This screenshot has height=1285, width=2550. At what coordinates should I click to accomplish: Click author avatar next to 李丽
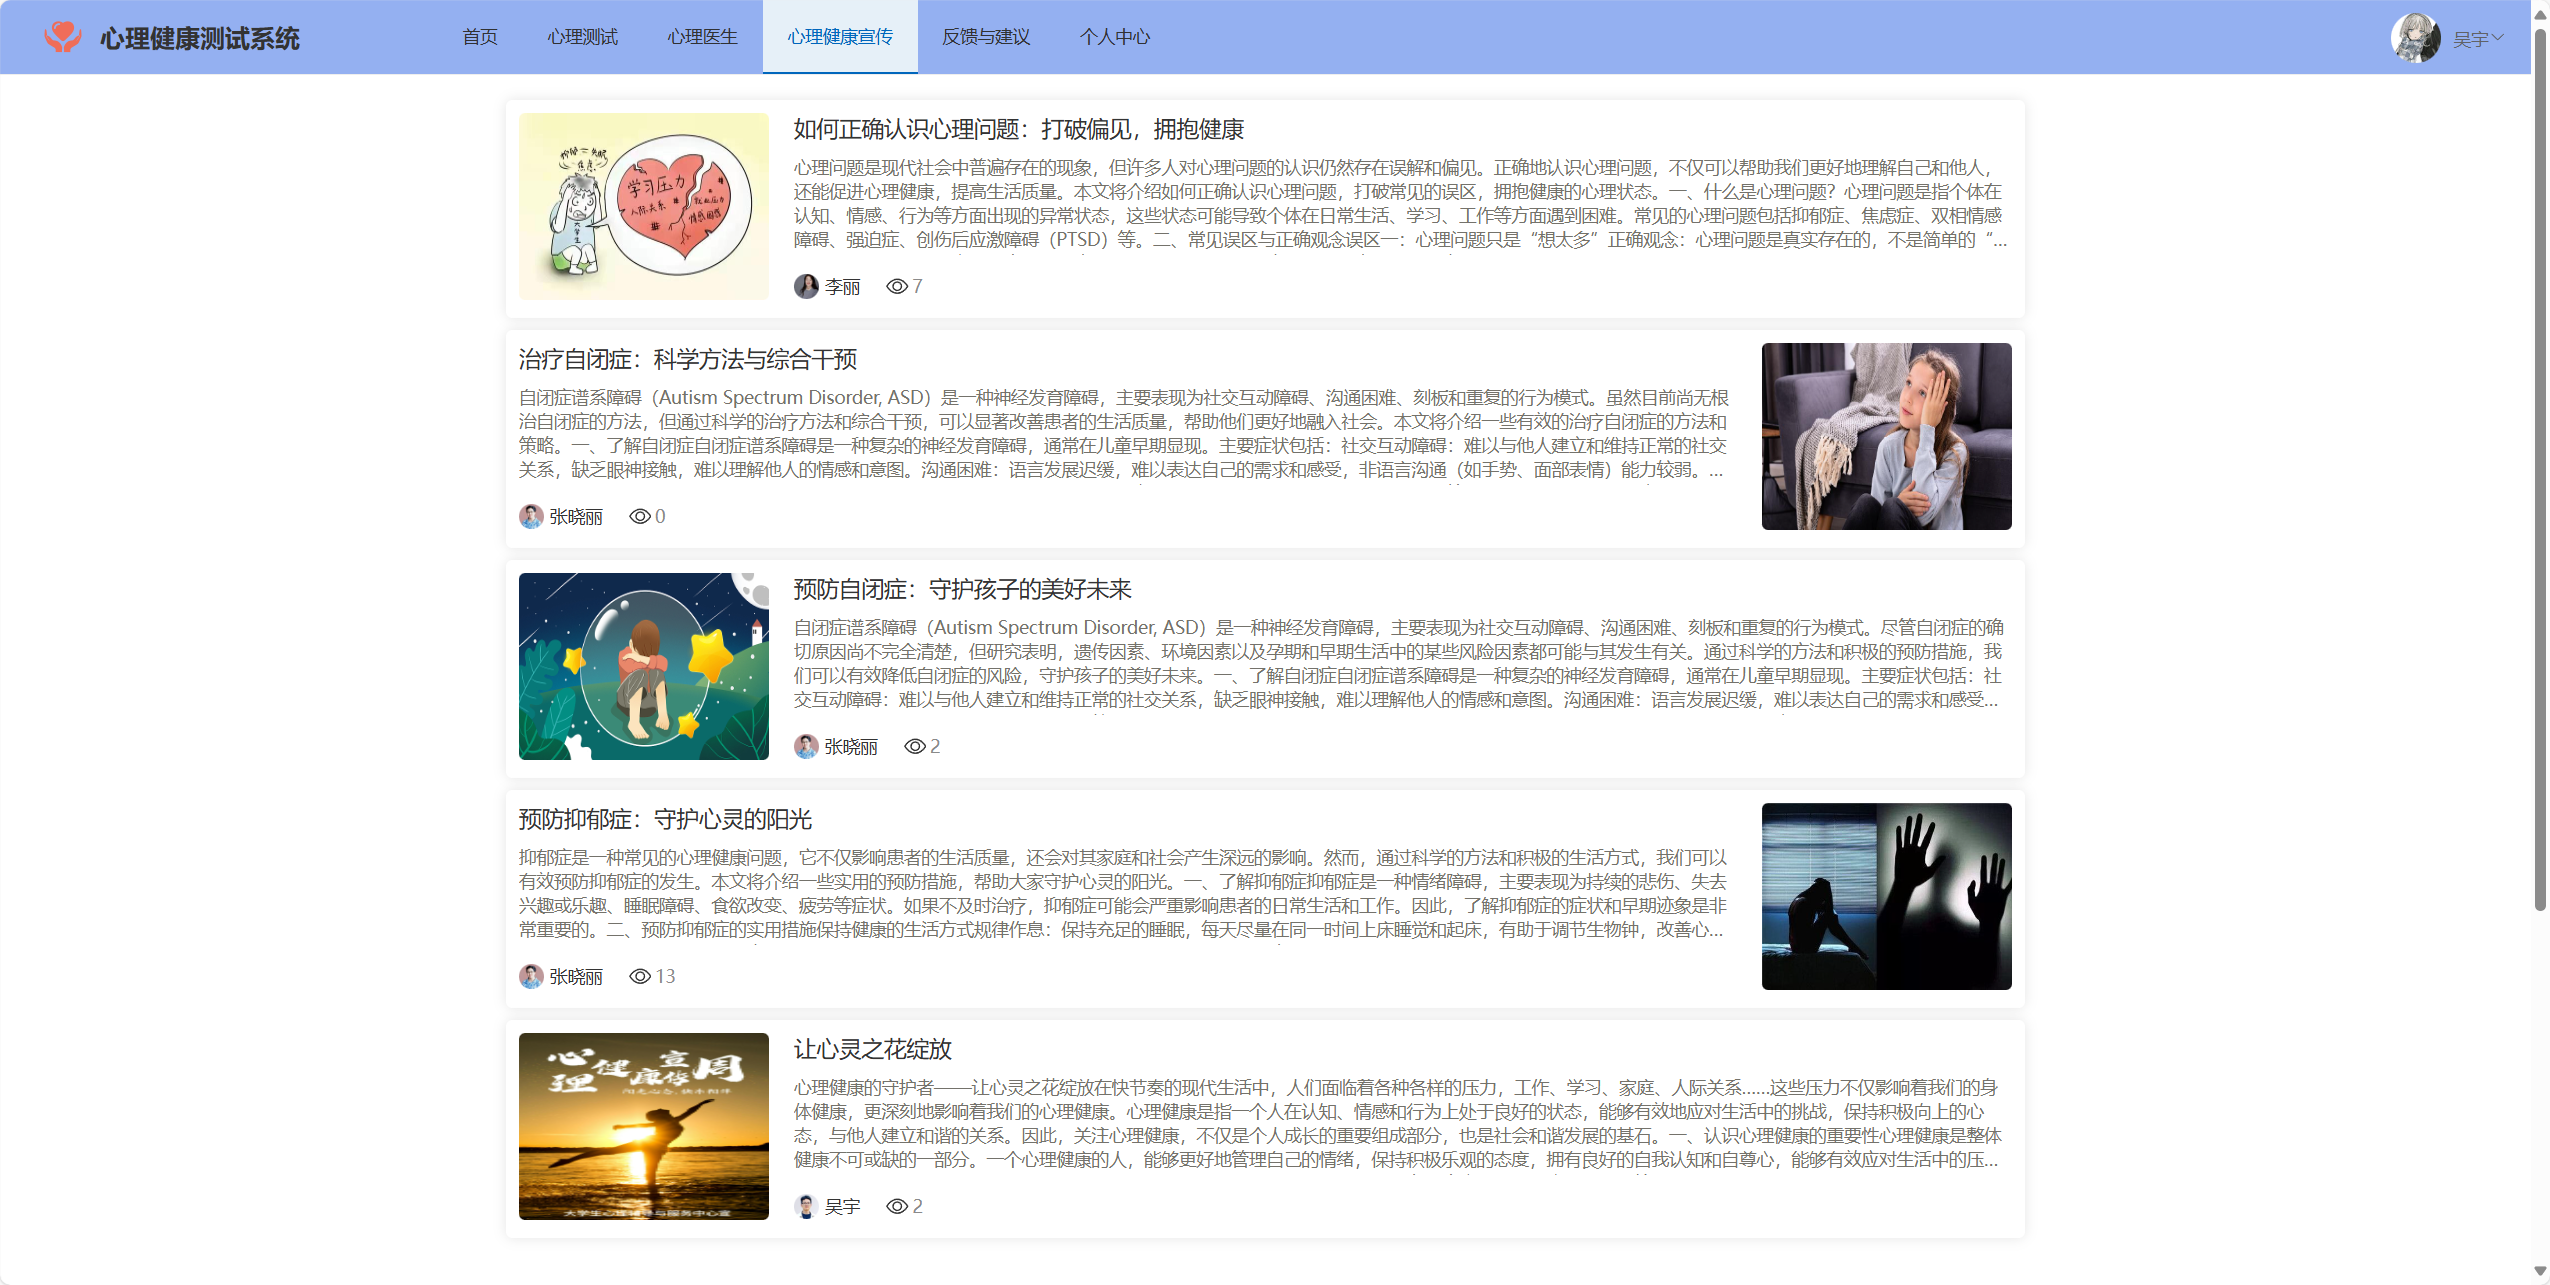pos(806,287)
